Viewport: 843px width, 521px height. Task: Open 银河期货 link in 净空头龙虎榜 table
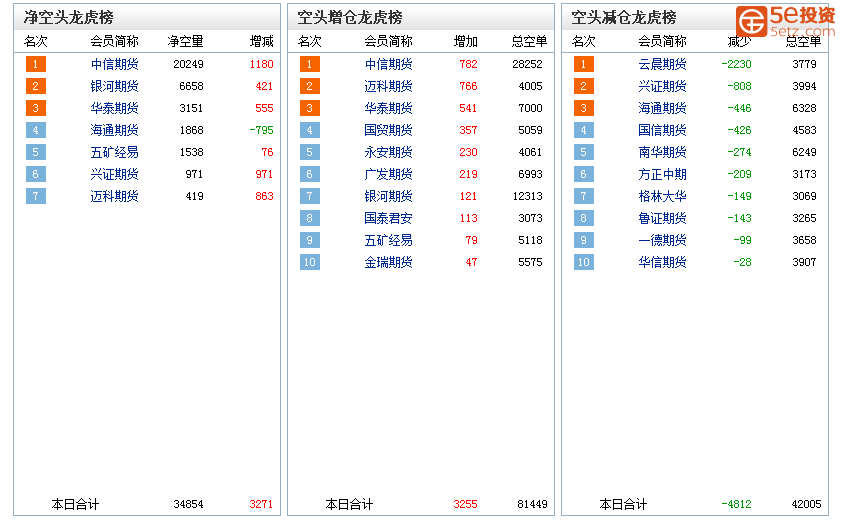[x=115, y=87]
